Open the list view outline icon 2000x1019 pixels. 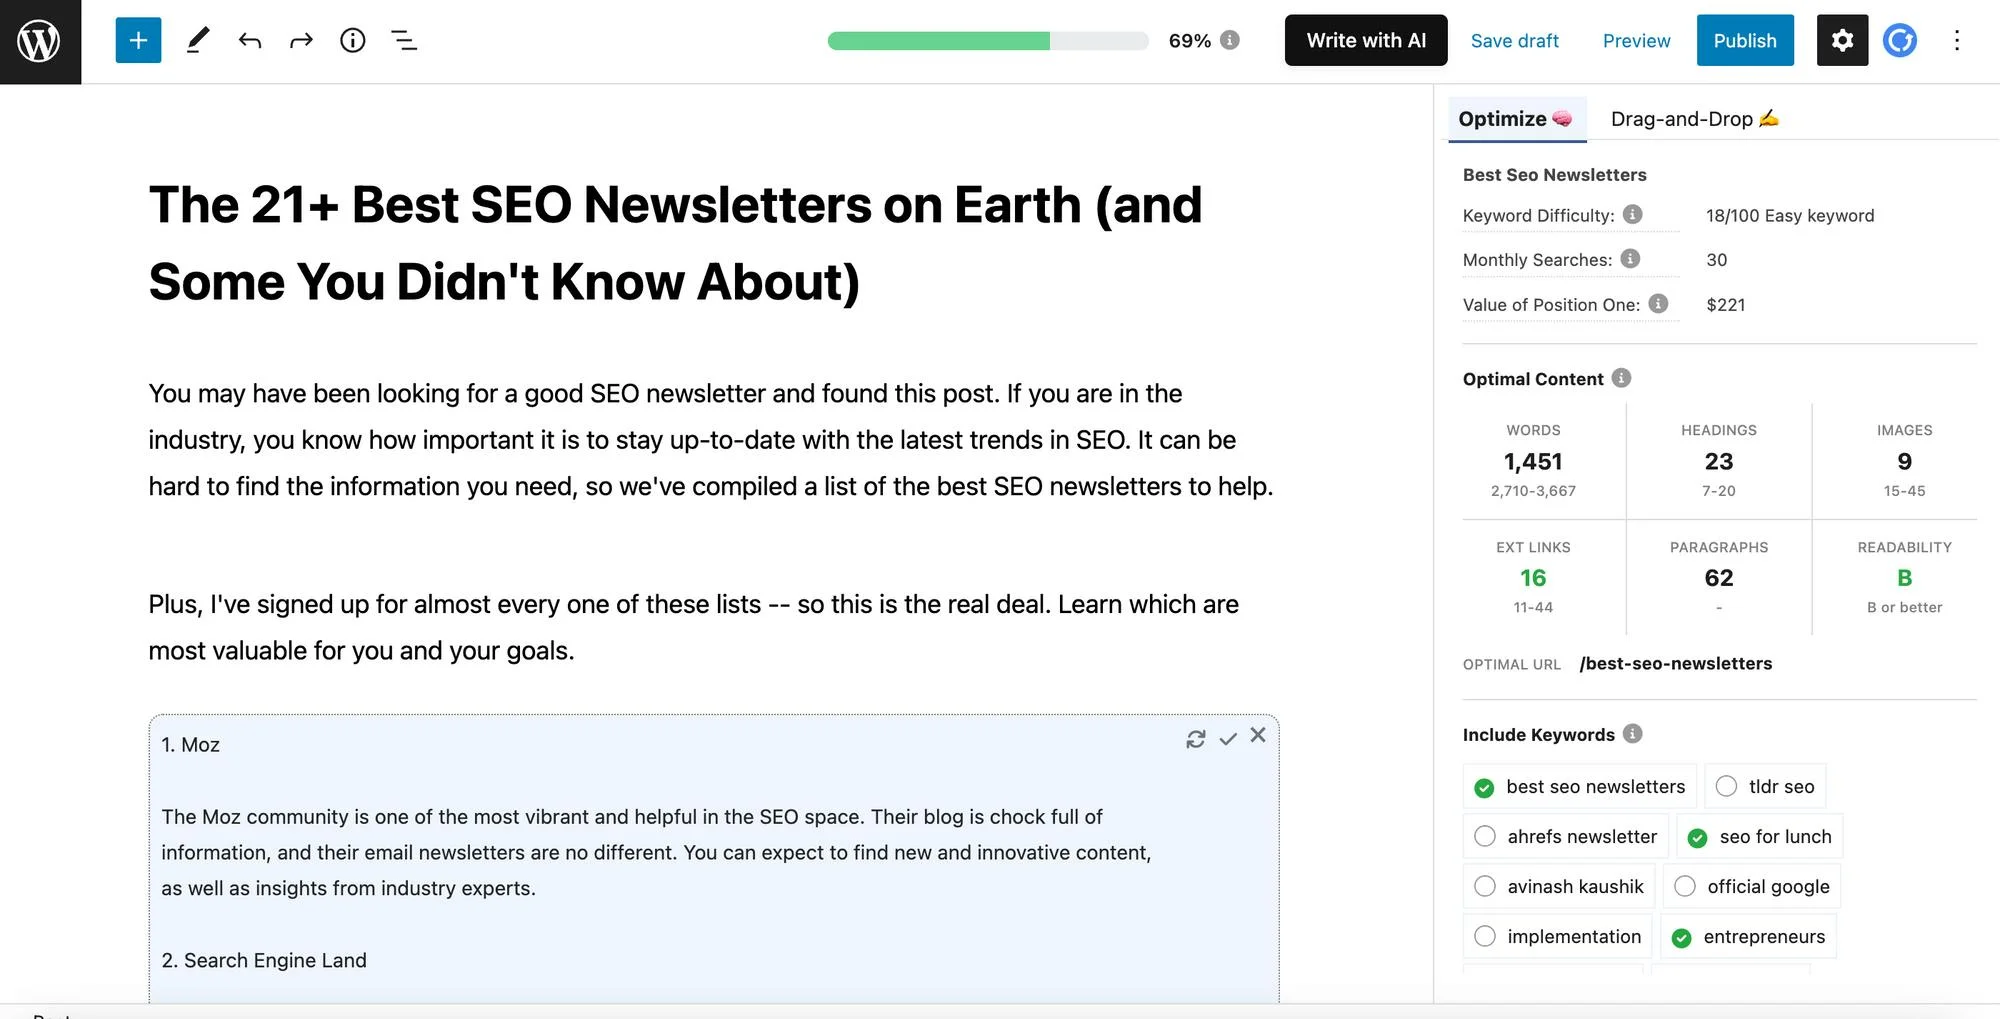click(x=404, y=41)
